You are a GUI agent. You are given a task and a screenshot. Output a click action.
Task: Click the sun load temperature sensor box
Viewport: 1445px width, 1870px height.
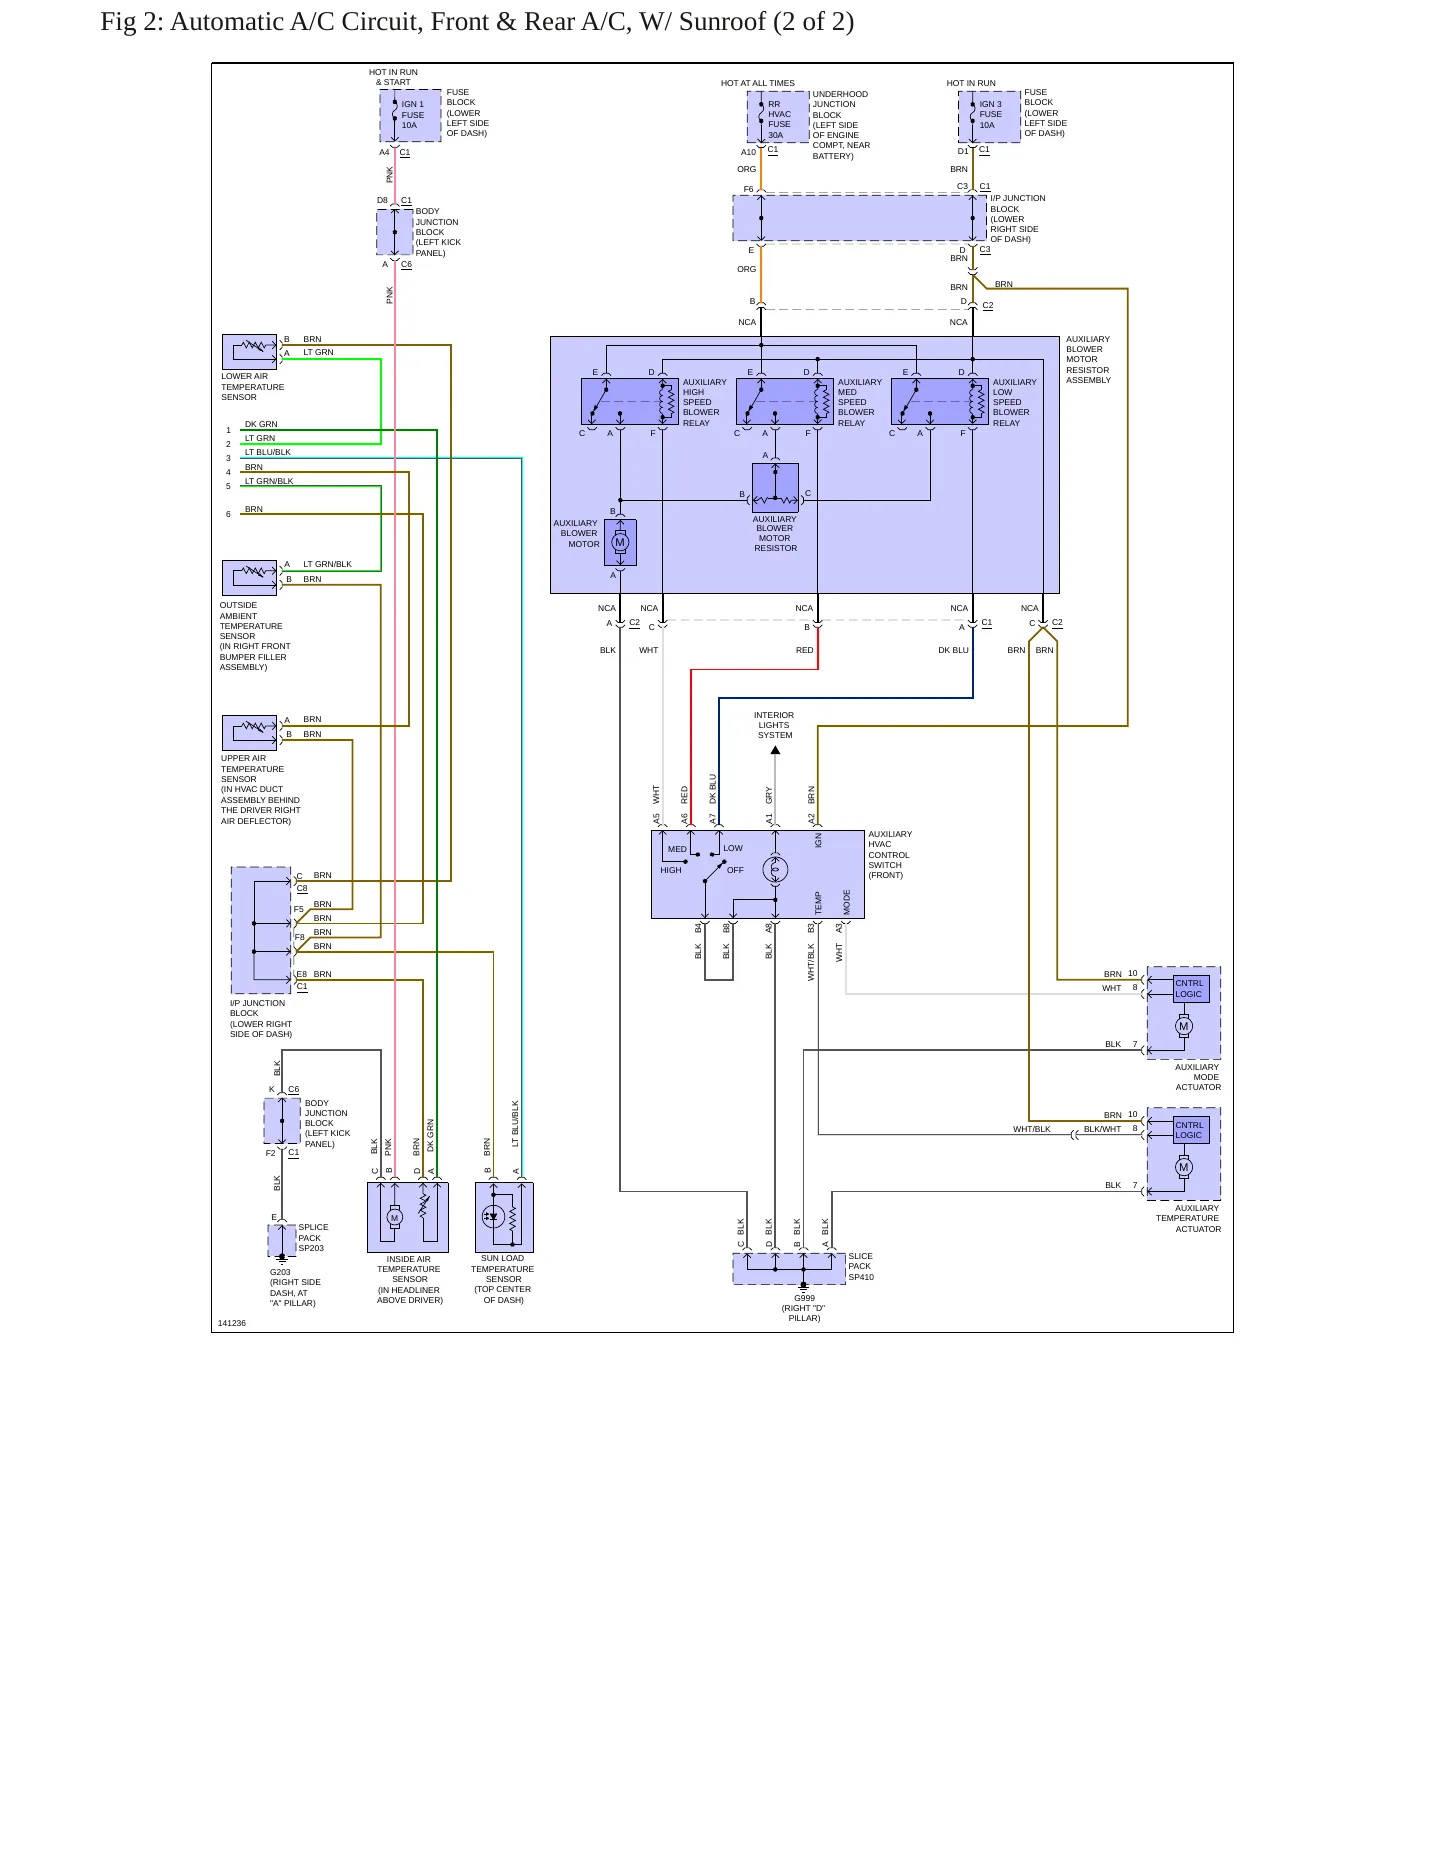point(504,1217)
